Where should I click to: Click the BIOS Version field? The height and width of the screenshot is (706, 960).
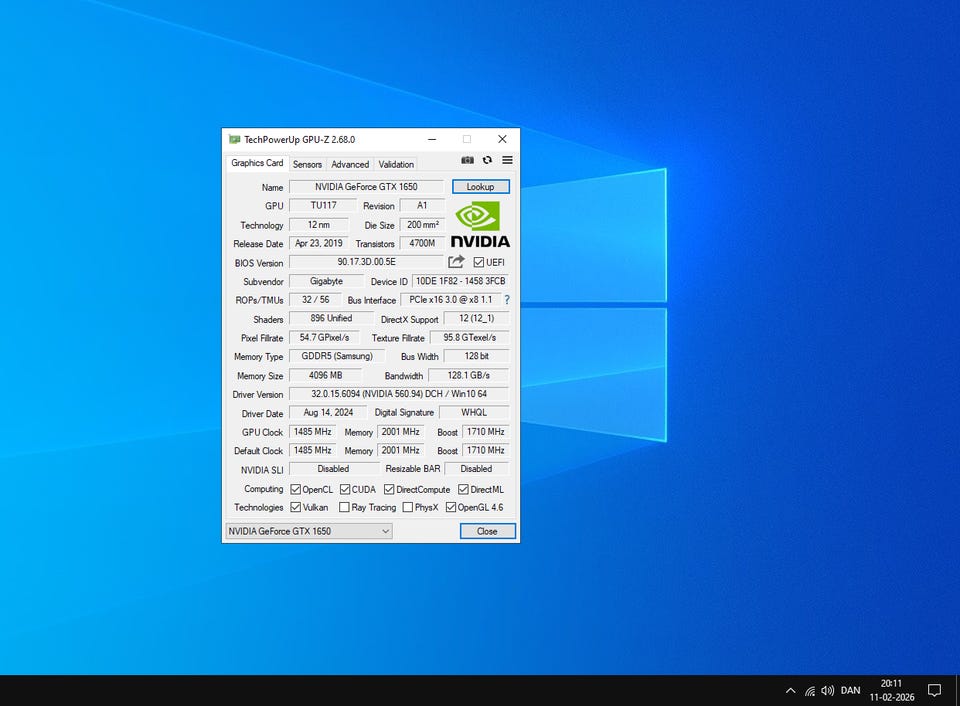[365, 262]
